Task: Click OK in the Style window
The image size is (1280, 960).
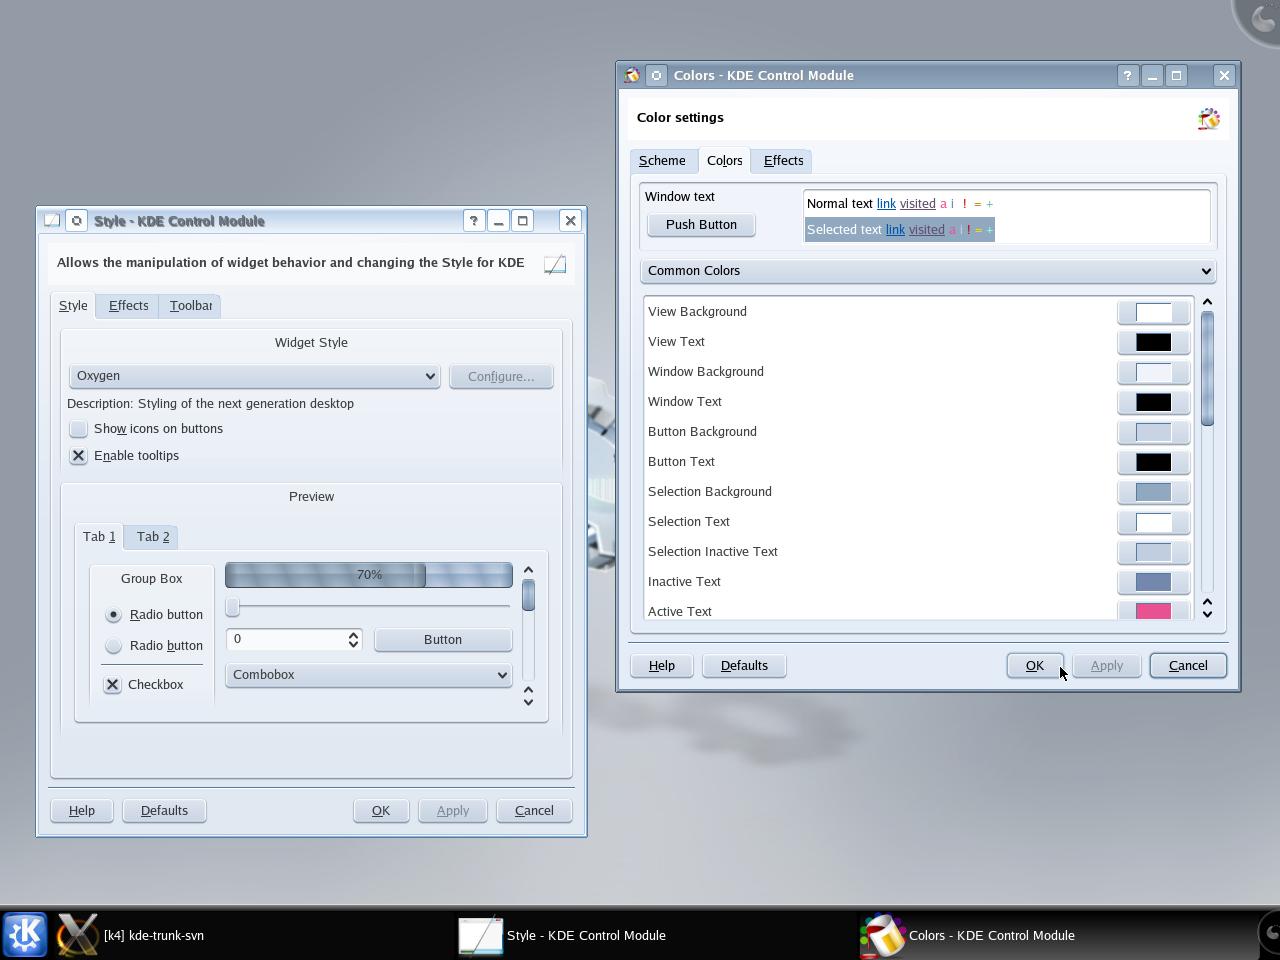Action: pos(380,810)
